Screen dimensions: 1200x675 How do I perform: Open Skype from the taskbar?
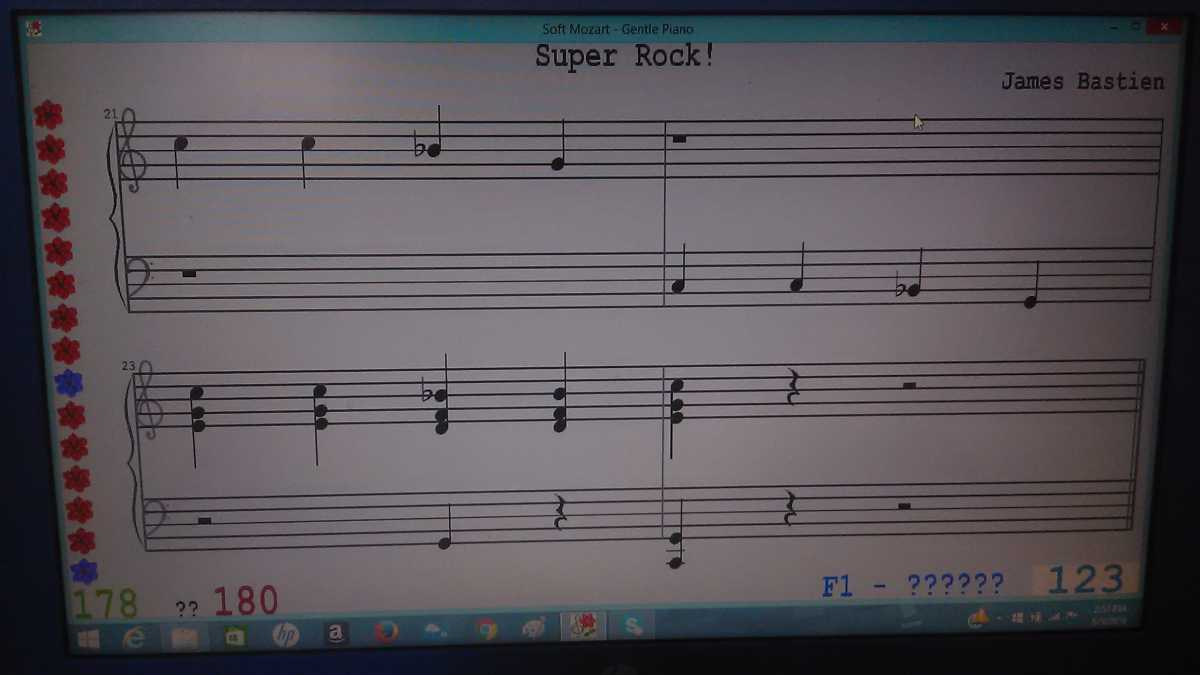633,627
